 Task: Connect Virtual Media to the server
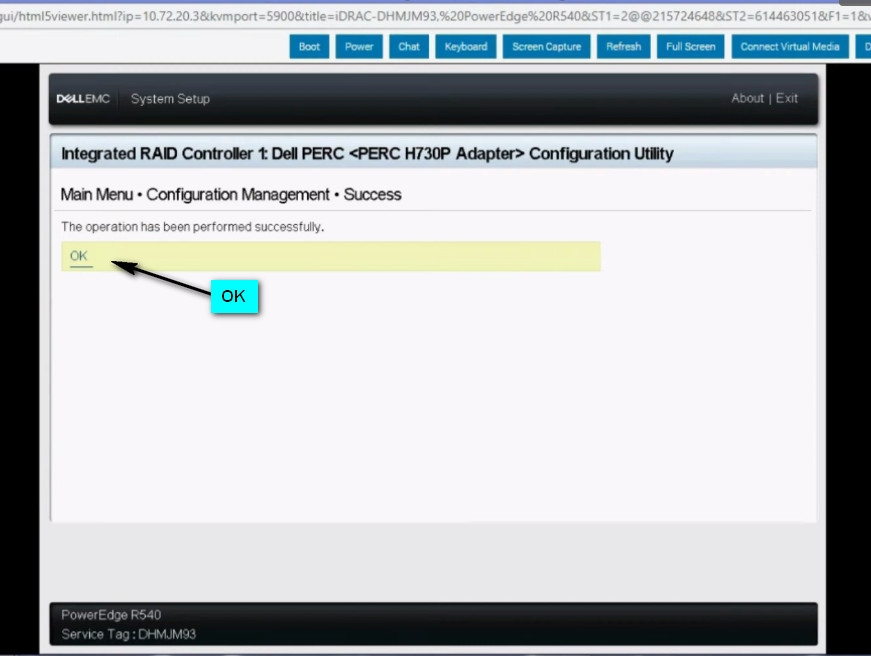click(790, 47)
